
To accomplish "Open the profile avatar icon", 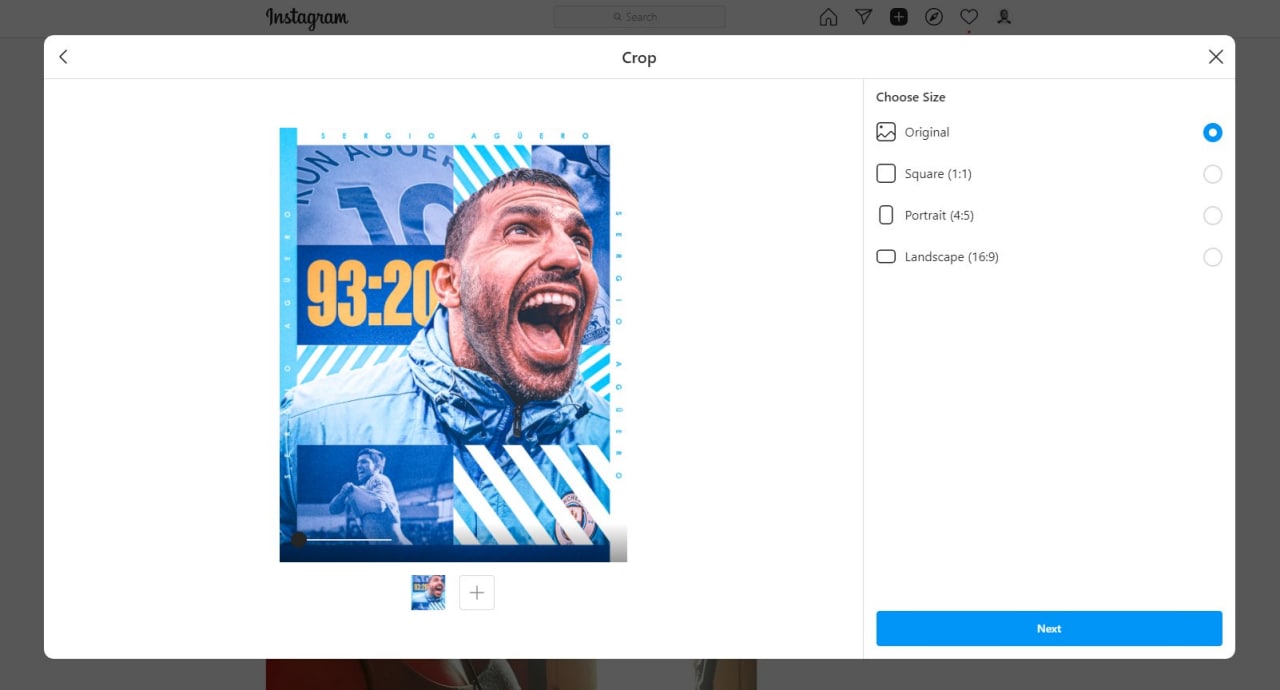I will (1004, 17).
